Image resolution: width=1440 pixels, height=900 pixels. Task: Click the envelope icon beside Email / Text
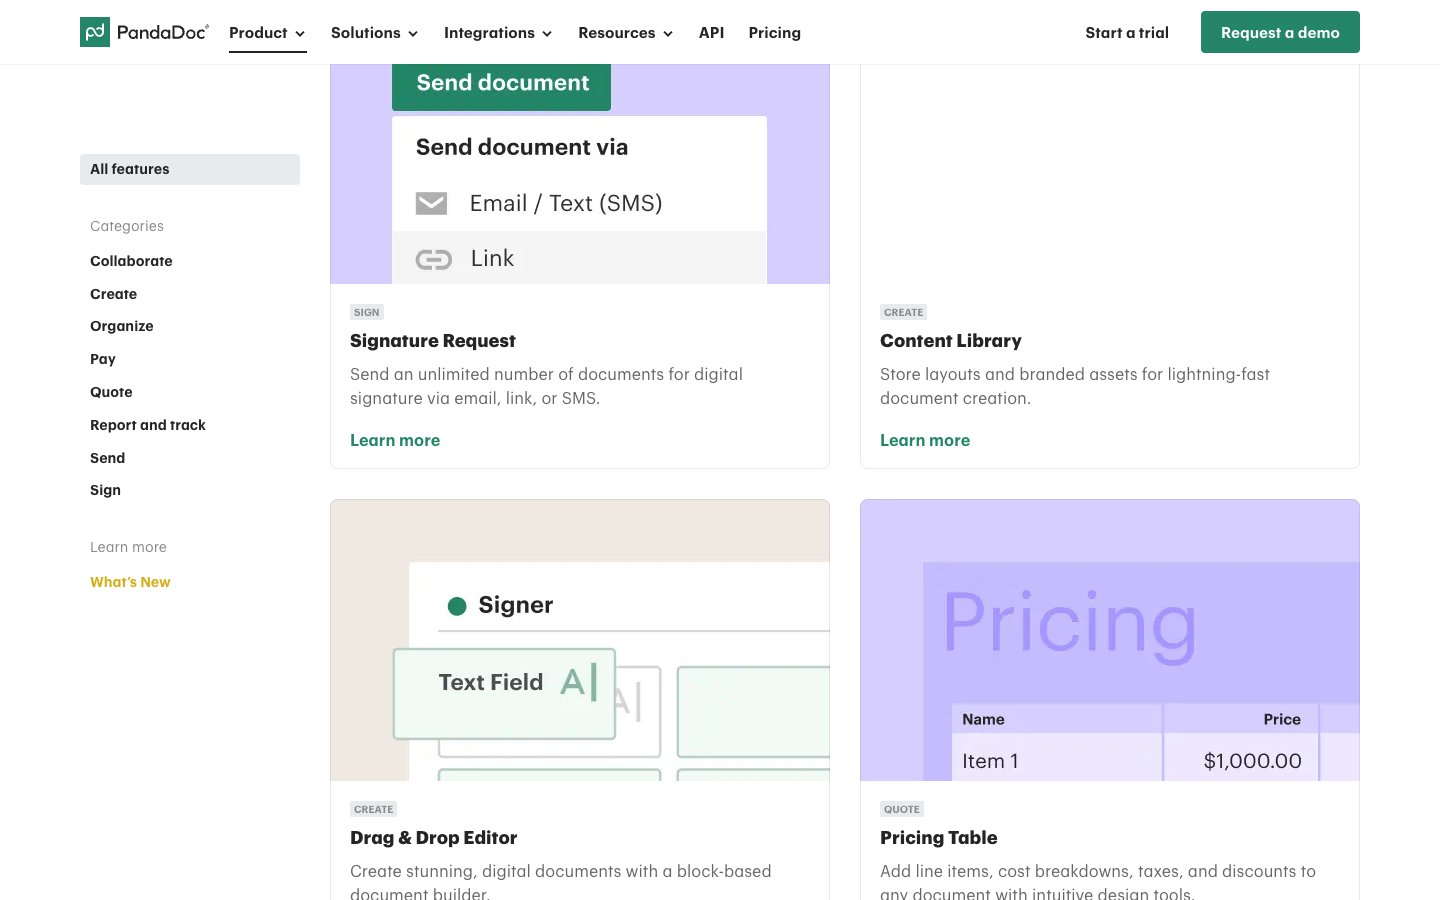(x=431, y=204)
